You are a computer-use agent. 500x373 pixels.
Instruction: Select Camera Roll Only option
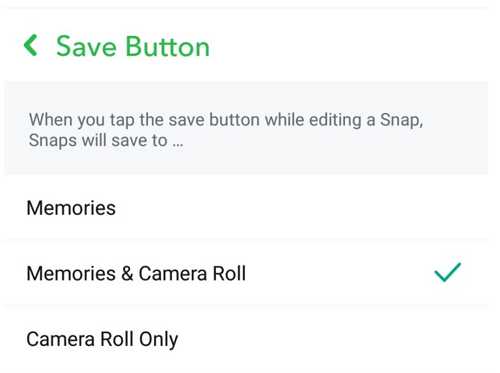tap(247, 339)
